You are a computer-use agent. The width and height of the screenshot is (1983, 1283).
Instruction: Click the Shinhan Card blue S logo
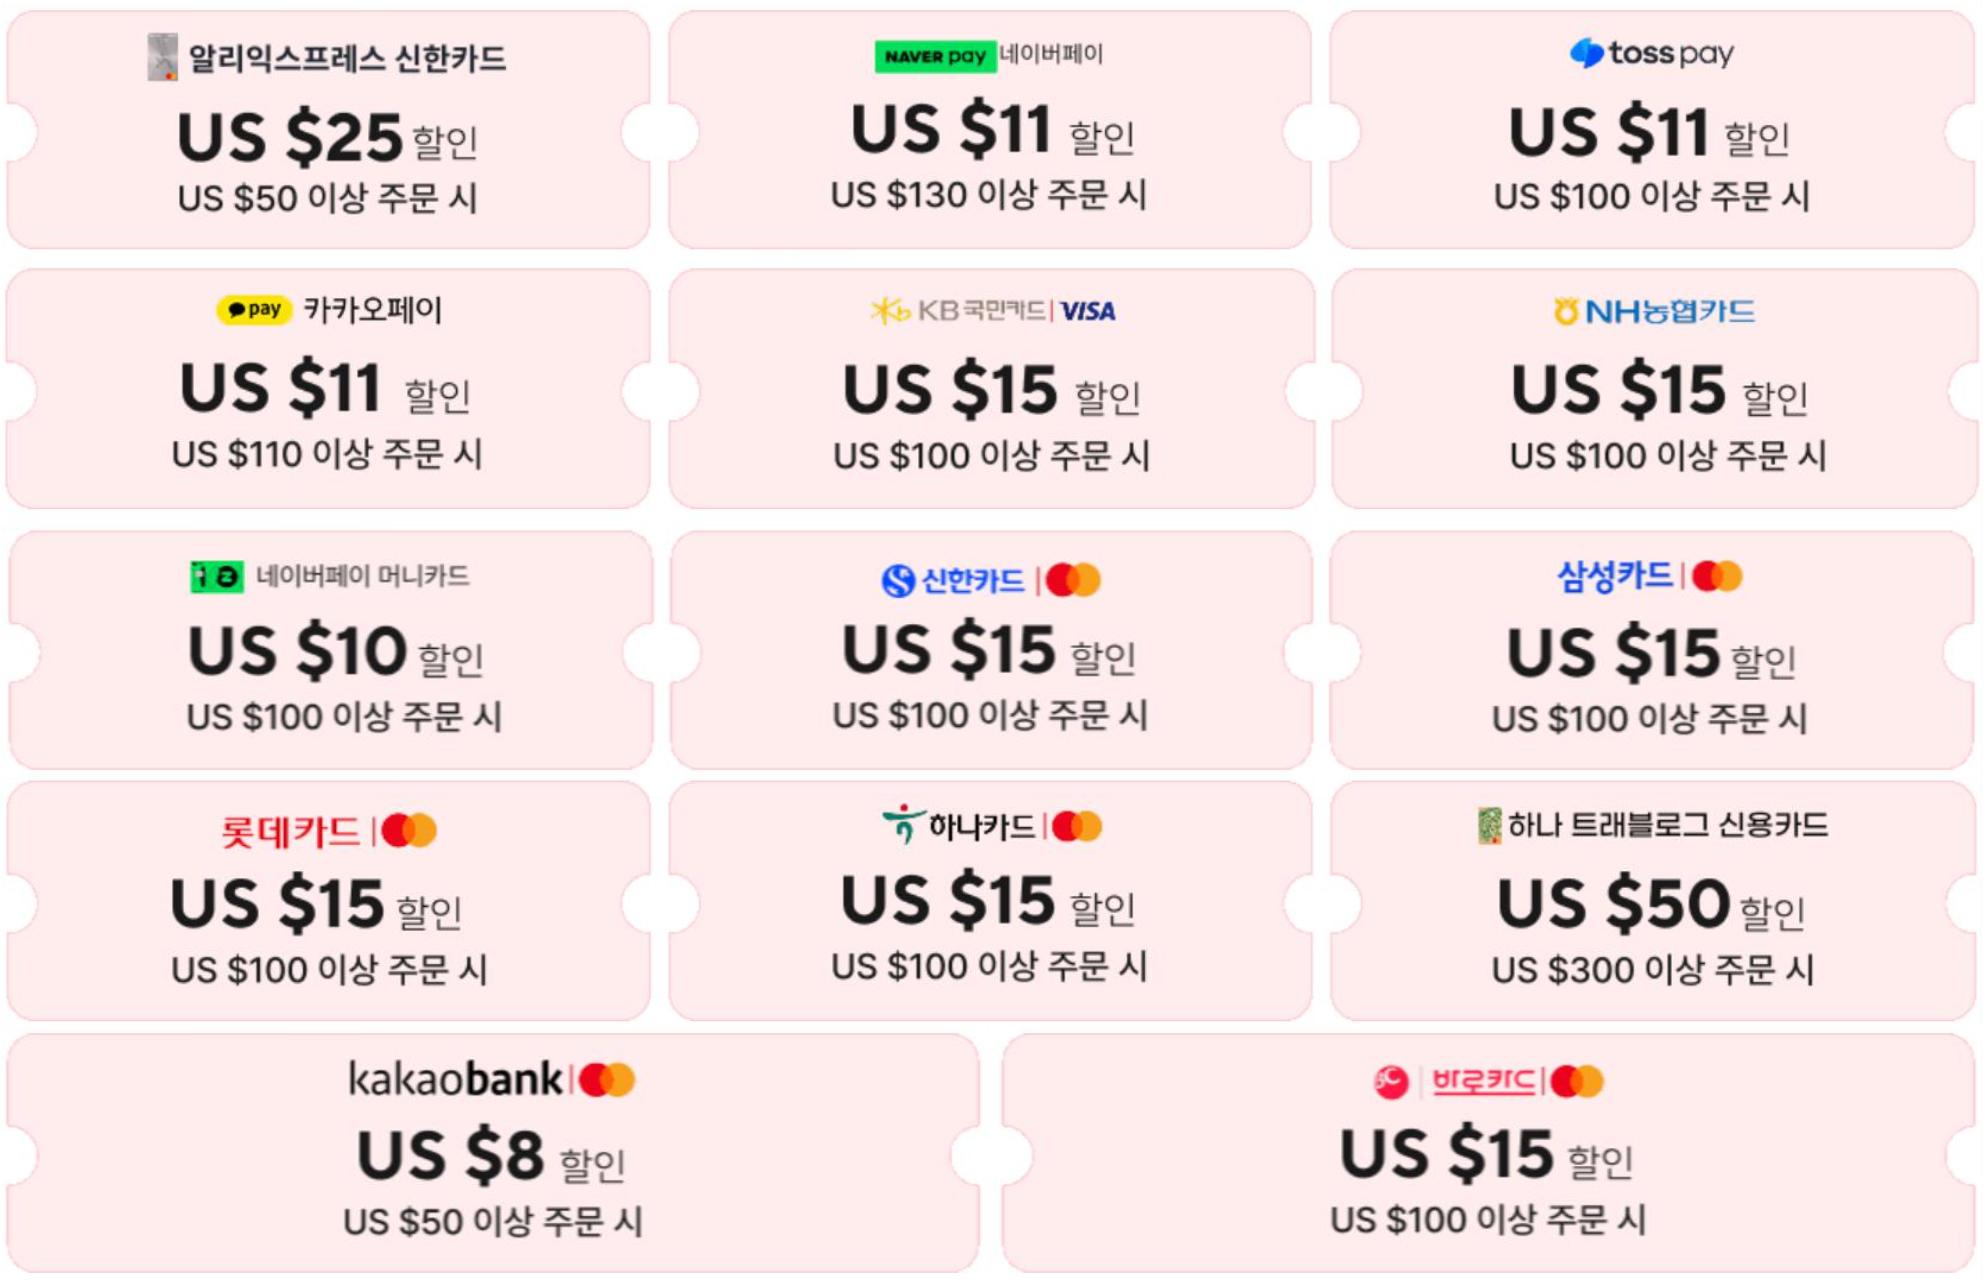pos(897,580)
